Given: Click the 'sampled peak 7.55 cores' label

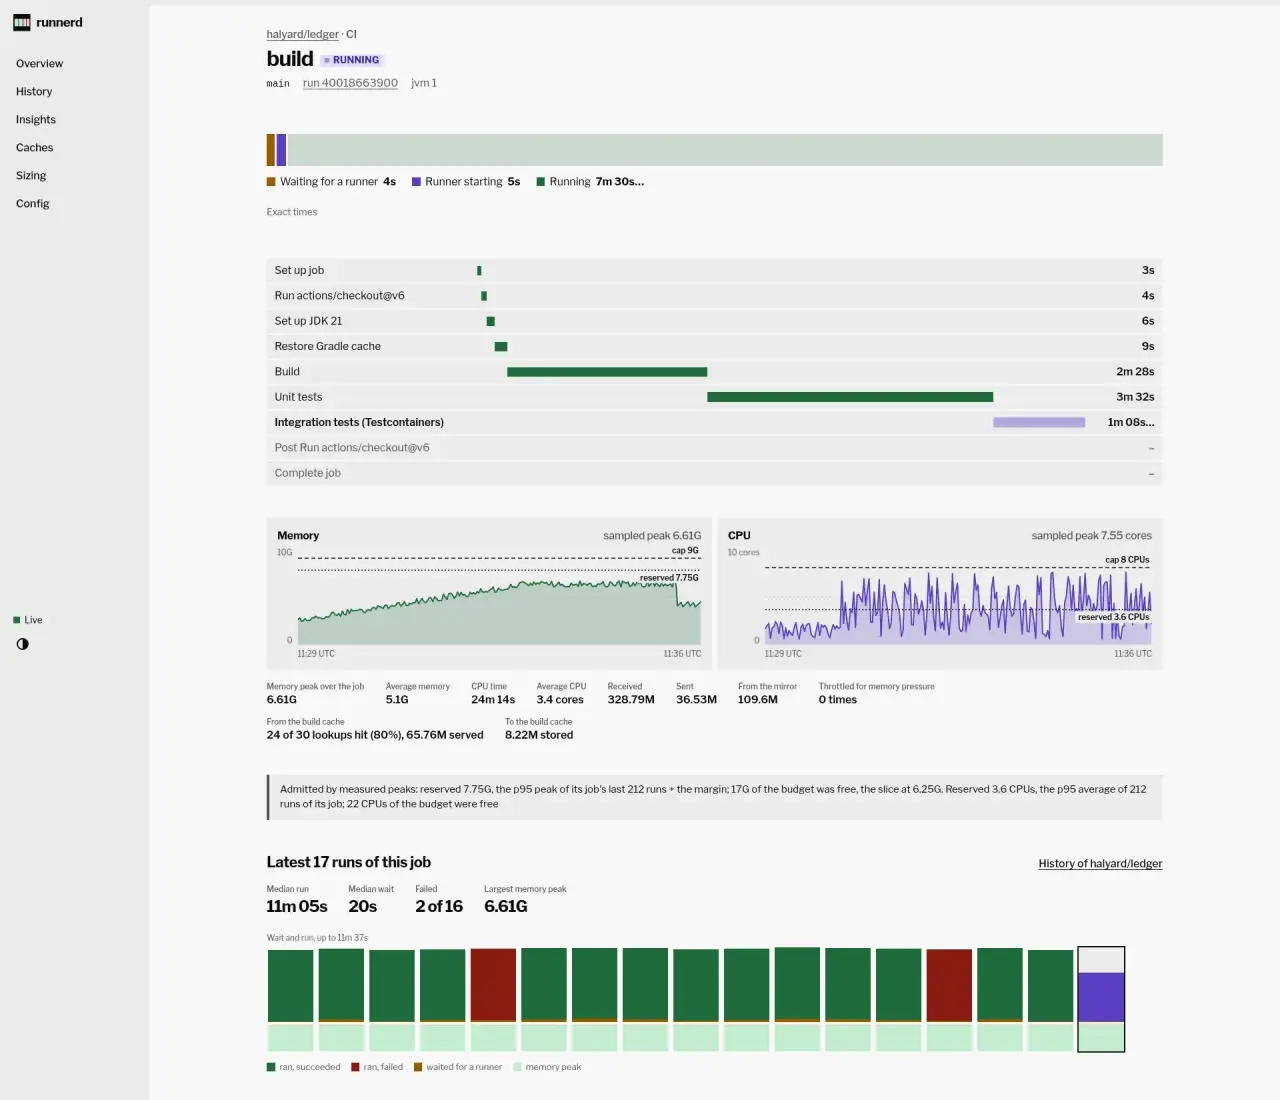Looking at the screenshot, I should tap(1092, 536).
